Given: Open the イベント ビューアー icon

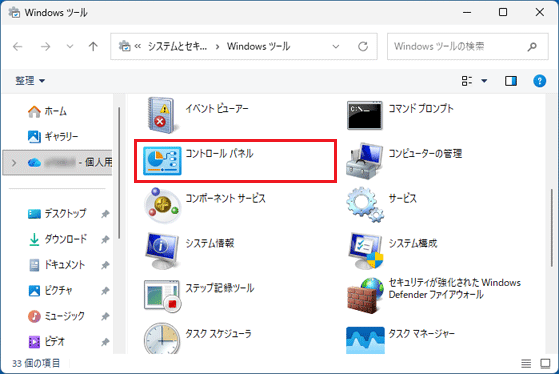Looking at the screenshot, I should point(162,115).
